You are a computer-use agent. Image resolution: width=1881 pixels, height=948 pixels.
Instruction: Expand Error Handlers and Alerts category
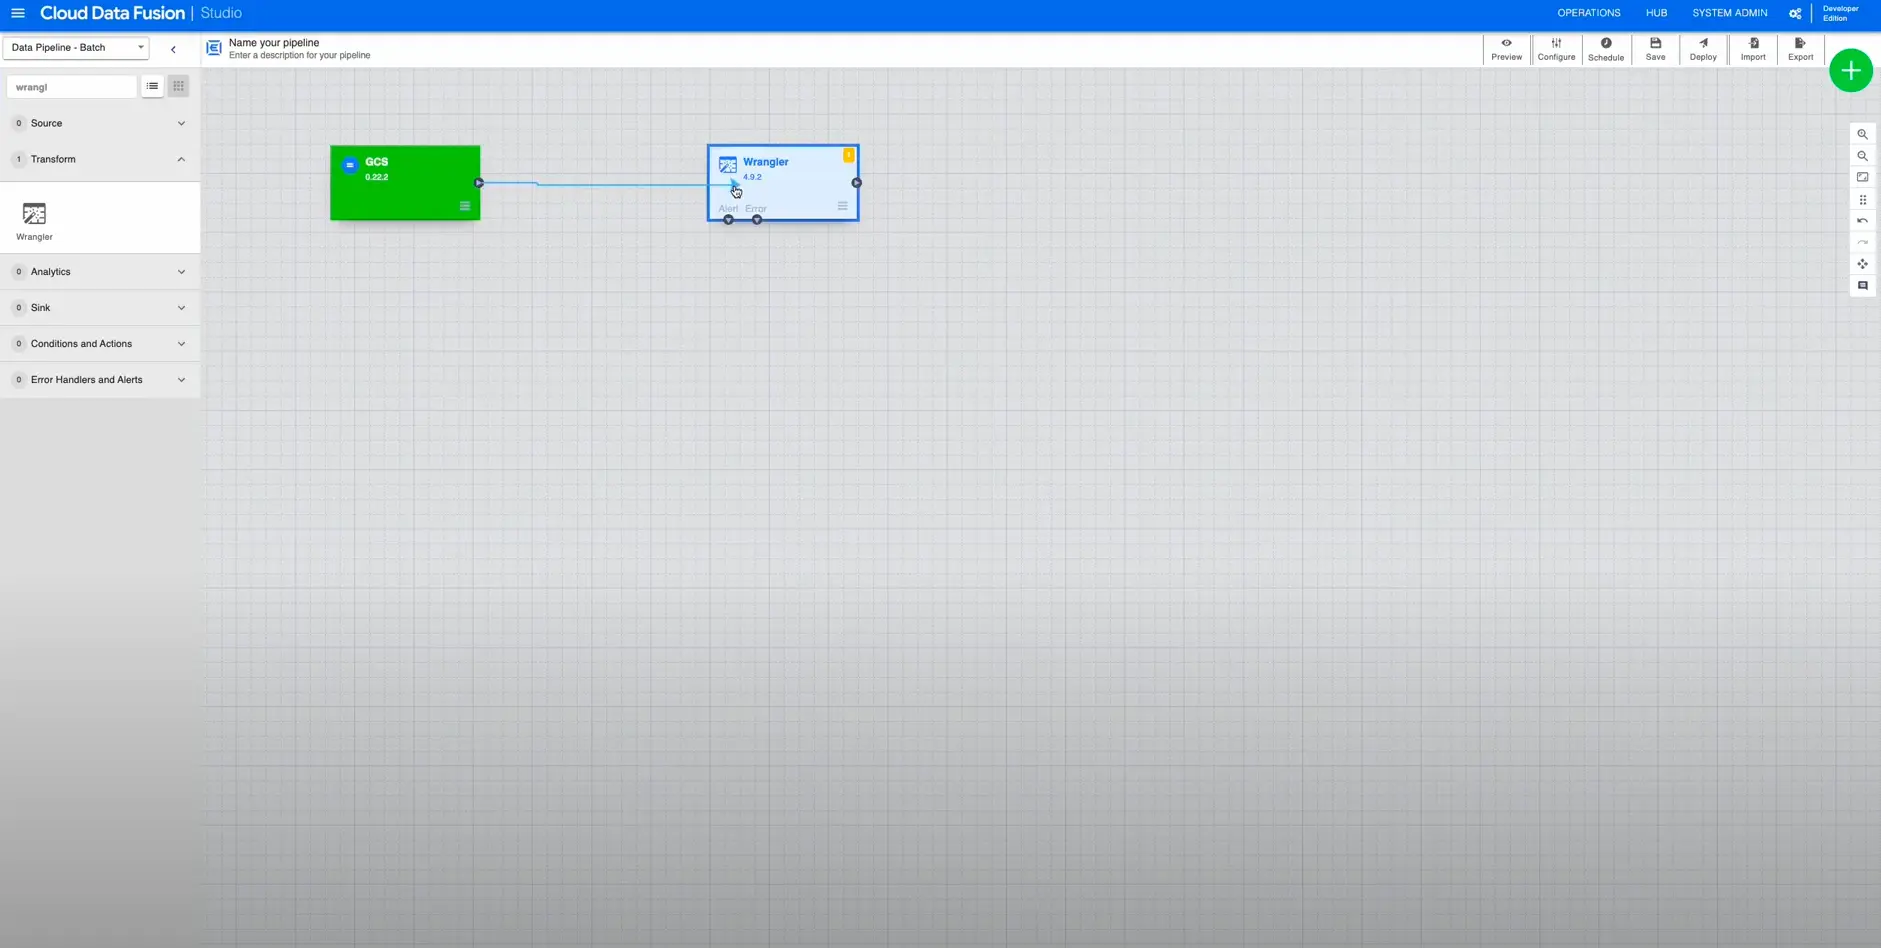click(x=100, y=380)
